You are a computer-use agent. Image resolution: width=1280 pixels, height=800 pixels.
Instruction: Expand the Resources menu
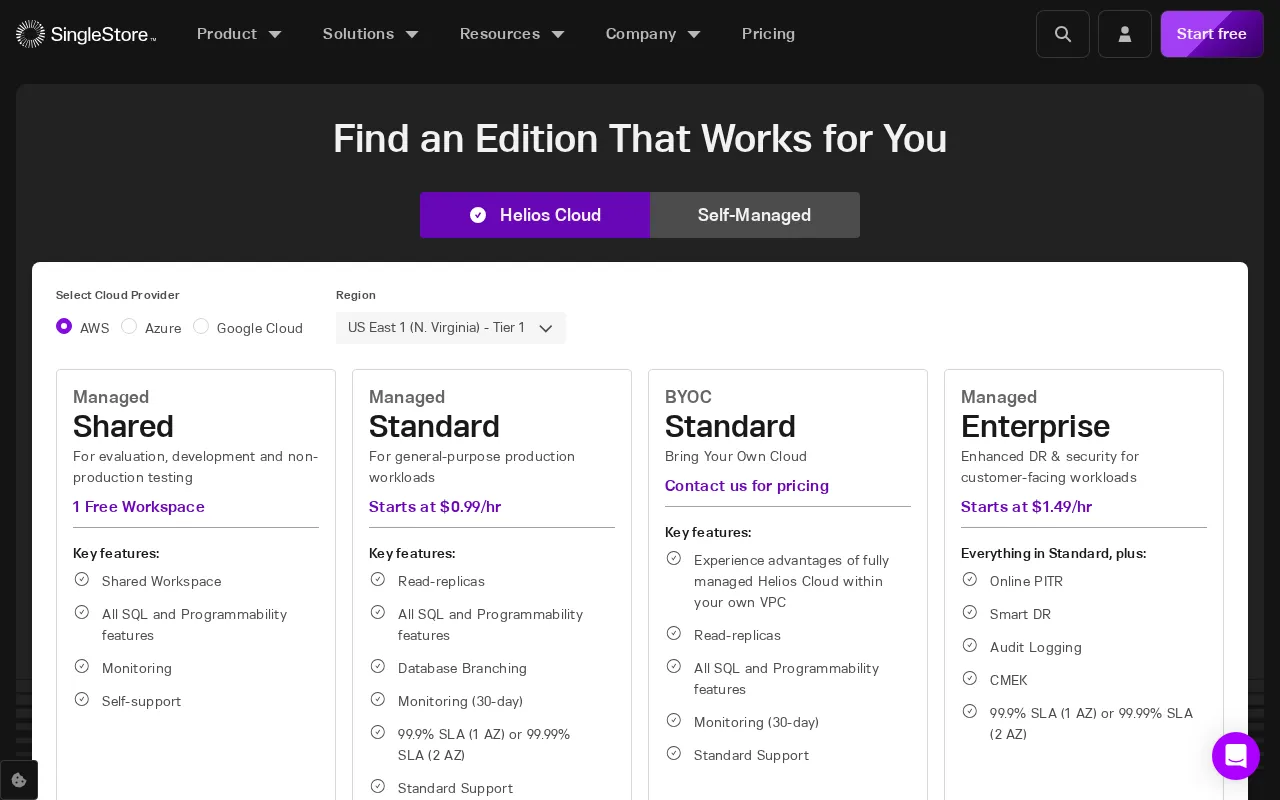[512, 34]
